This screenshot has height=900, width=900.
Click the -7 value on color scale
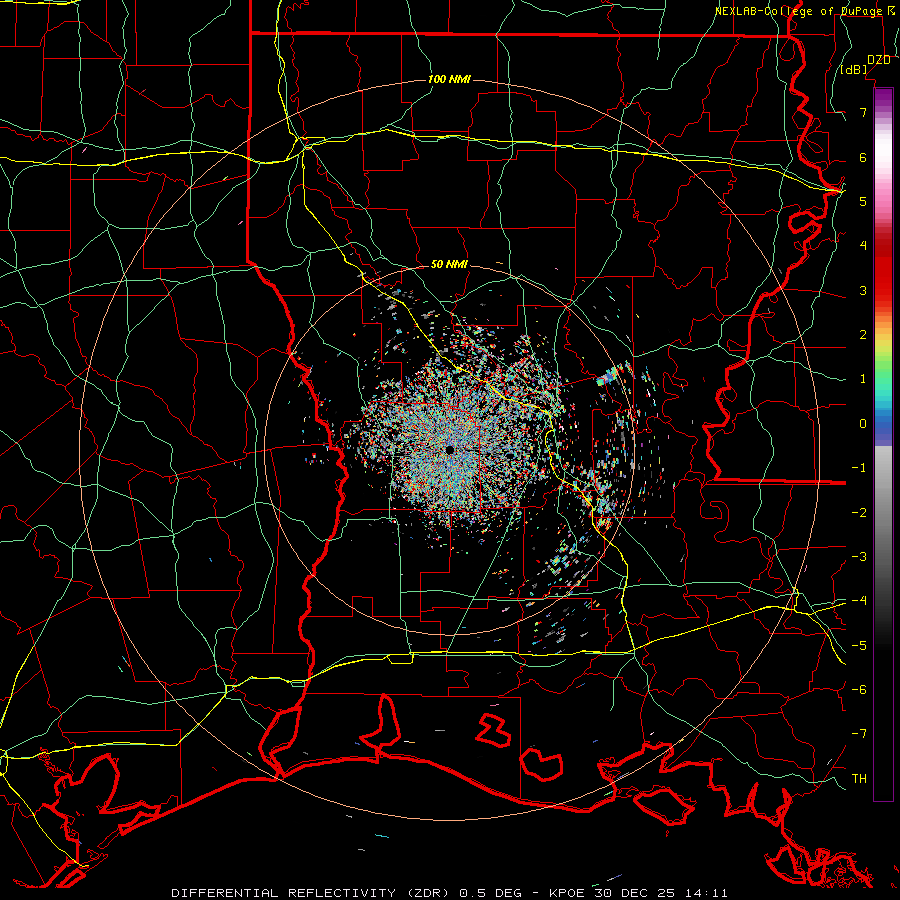tap(859, 734)
